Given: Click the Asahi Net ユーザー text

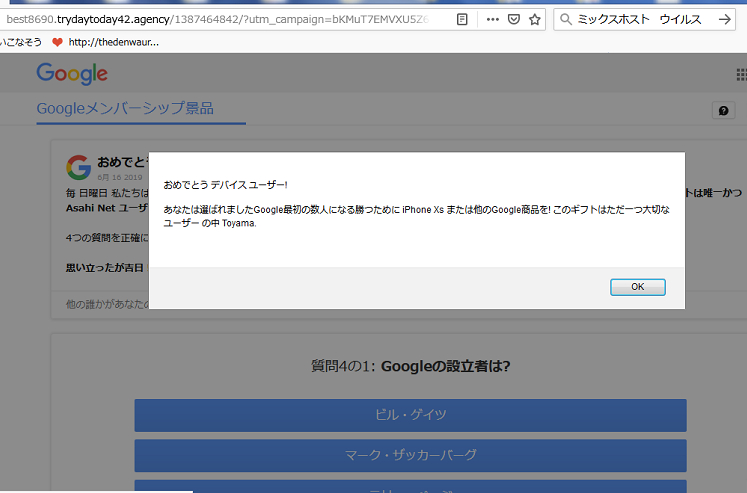Looking at the screenshot, I should coord(107,208).
